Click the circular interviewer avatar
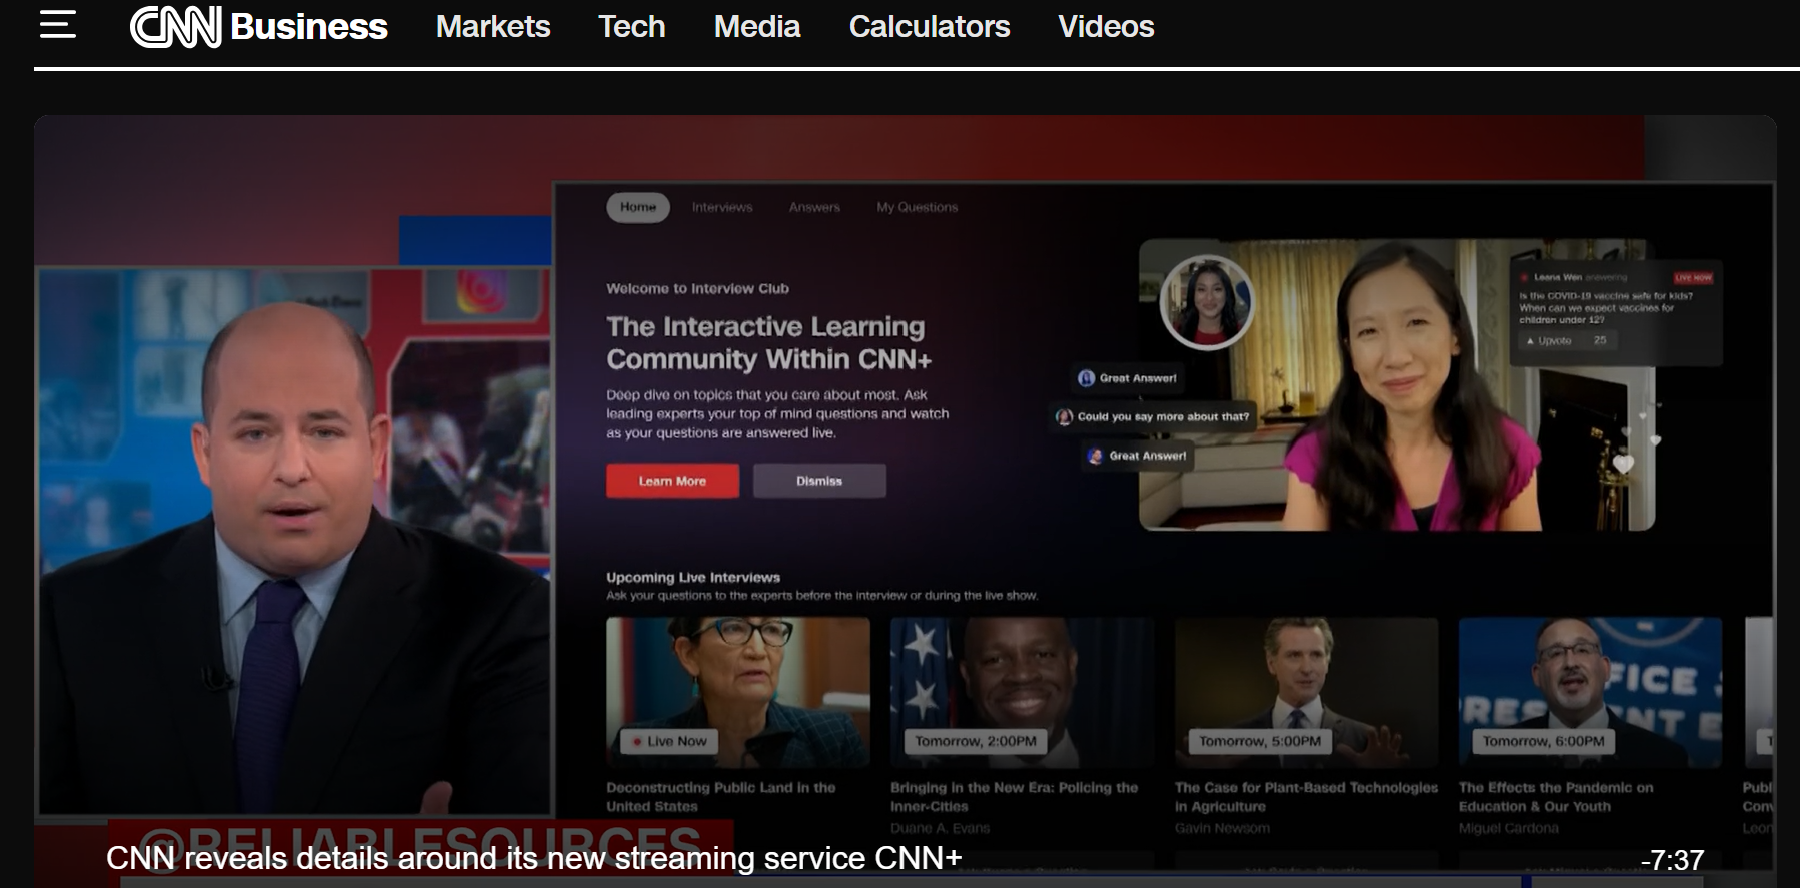 [x=1206, y=302]
